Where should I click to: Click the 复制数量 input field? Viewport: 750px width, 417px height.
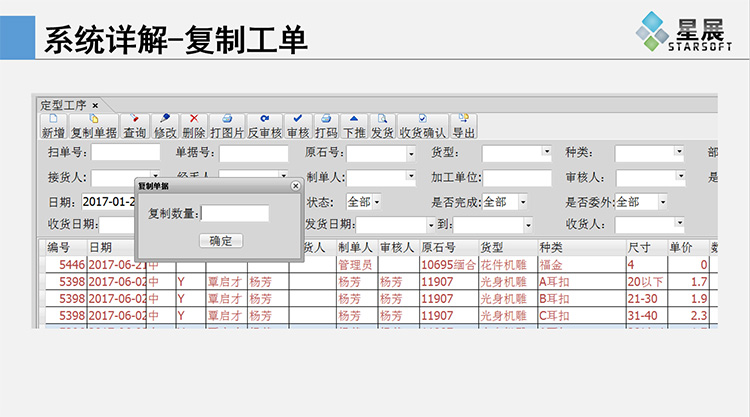[x=235, y=214]
